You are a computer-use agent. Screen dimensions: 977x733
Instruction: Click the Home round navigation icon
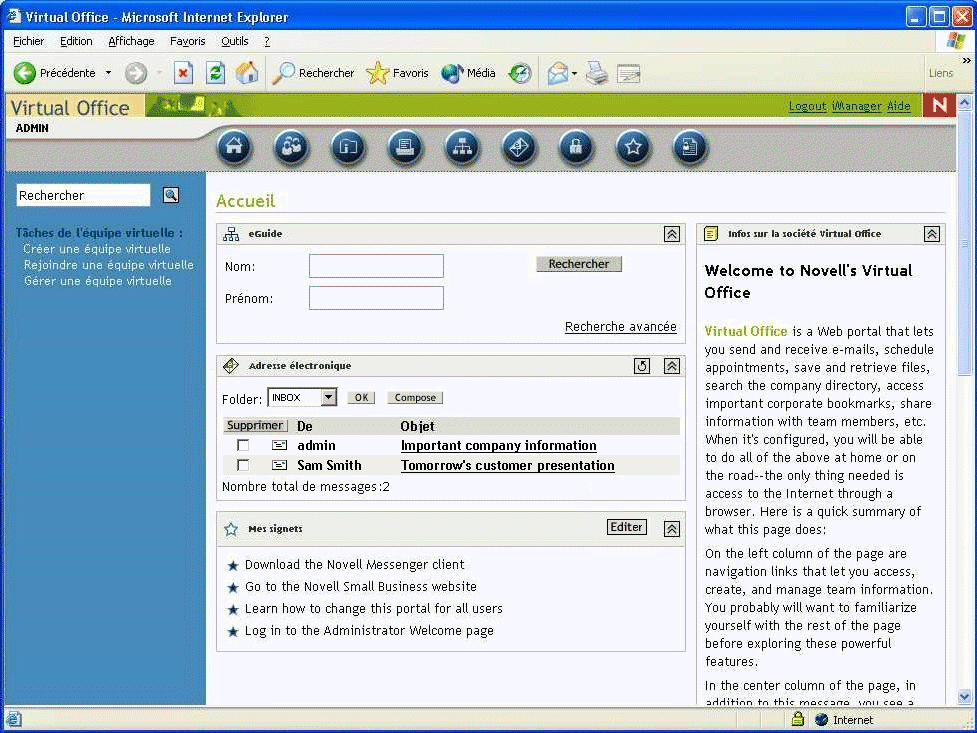point(234,147)
